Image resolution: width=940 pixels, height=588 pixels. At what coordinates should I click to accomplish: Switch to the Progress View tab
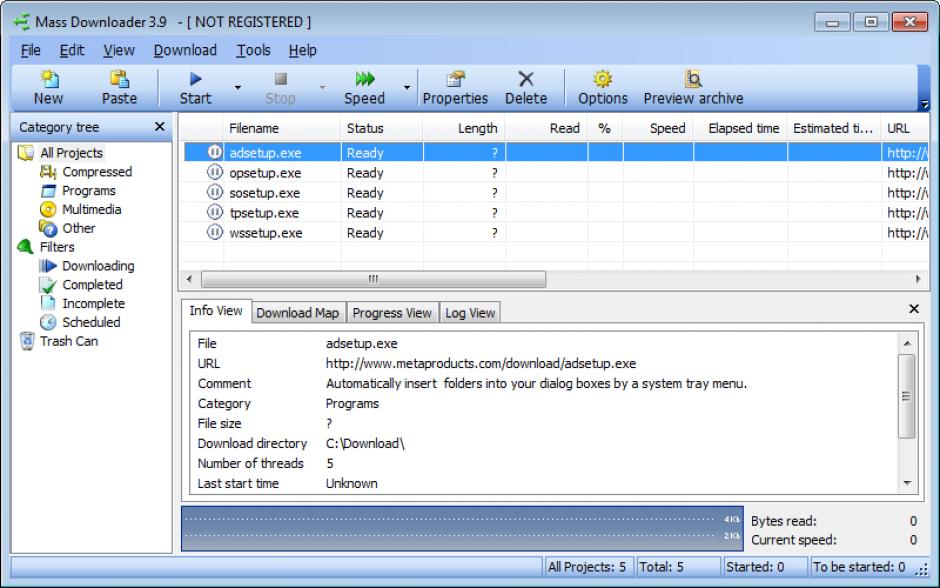(392, 313)
